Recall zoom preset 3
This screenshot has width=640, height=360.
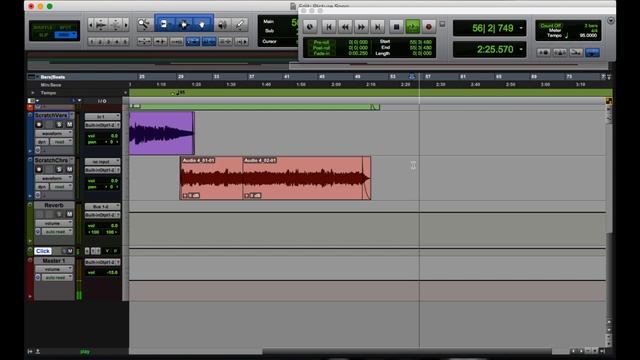(x=109, y=42)
